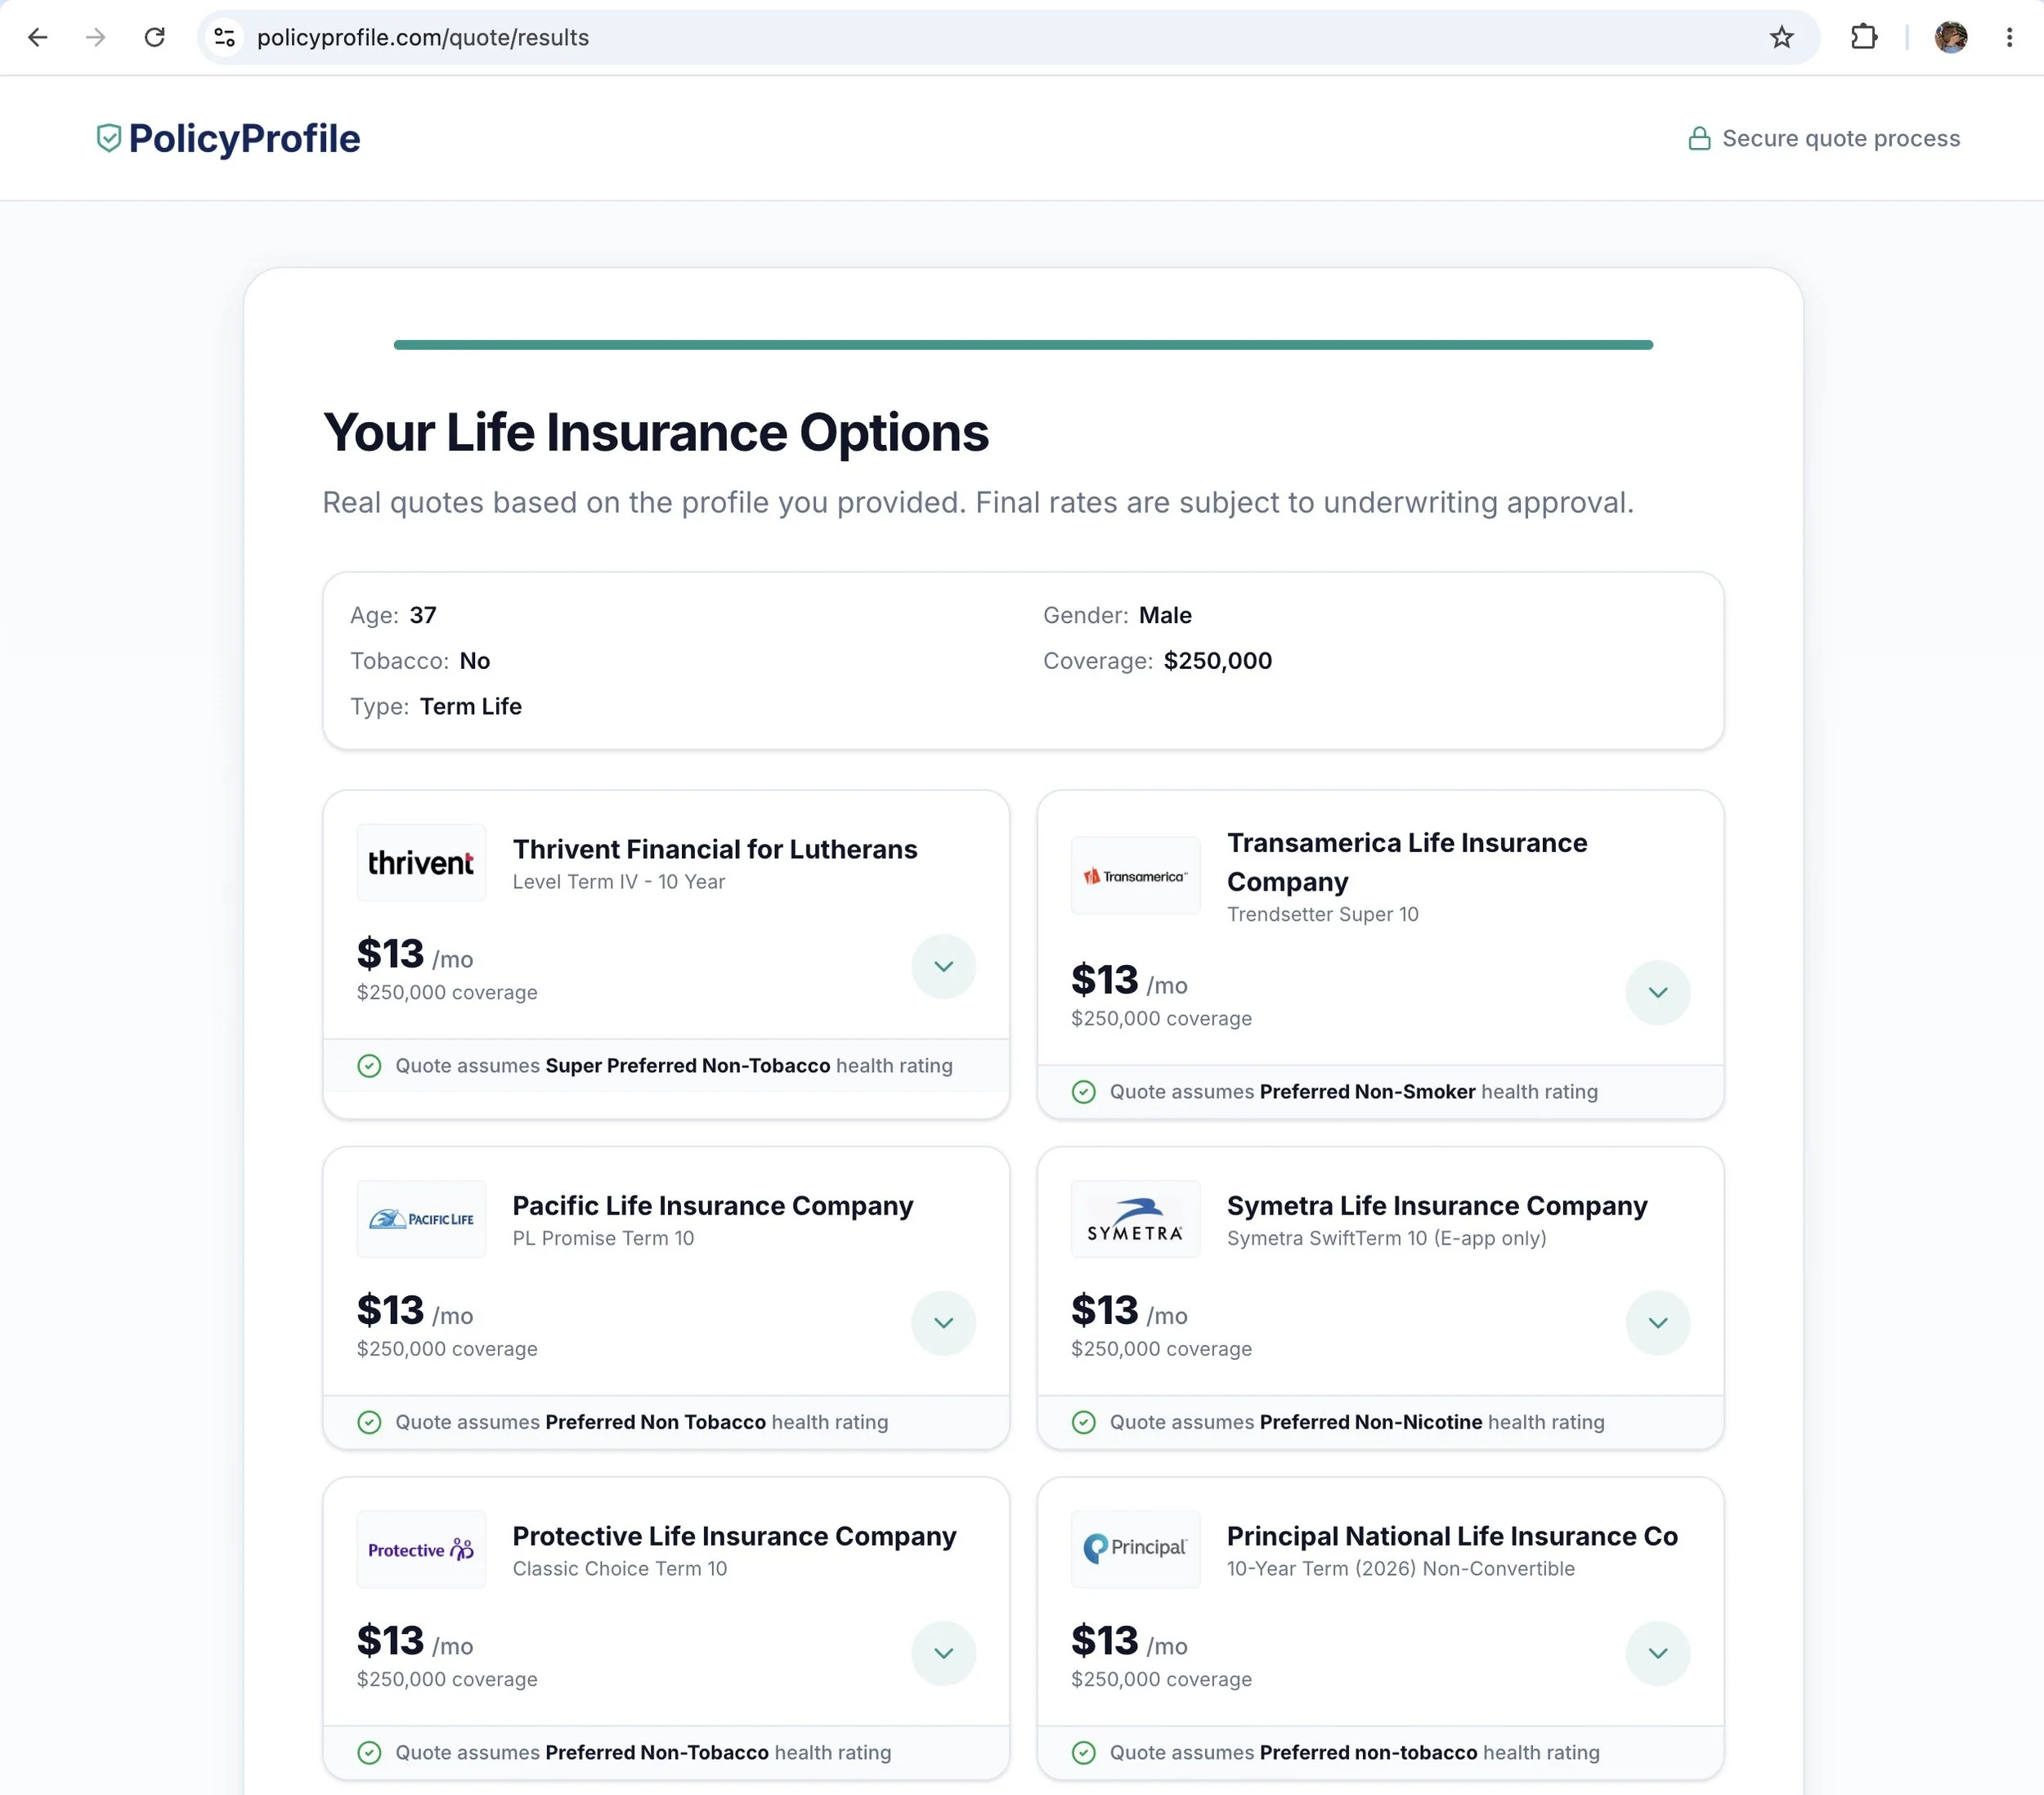This screenshot has height=1795, width=2044.
Task: Click the 10-Year Term (2026) Non-Convertible subtitle
Action: click(x=1400, y=1569)
